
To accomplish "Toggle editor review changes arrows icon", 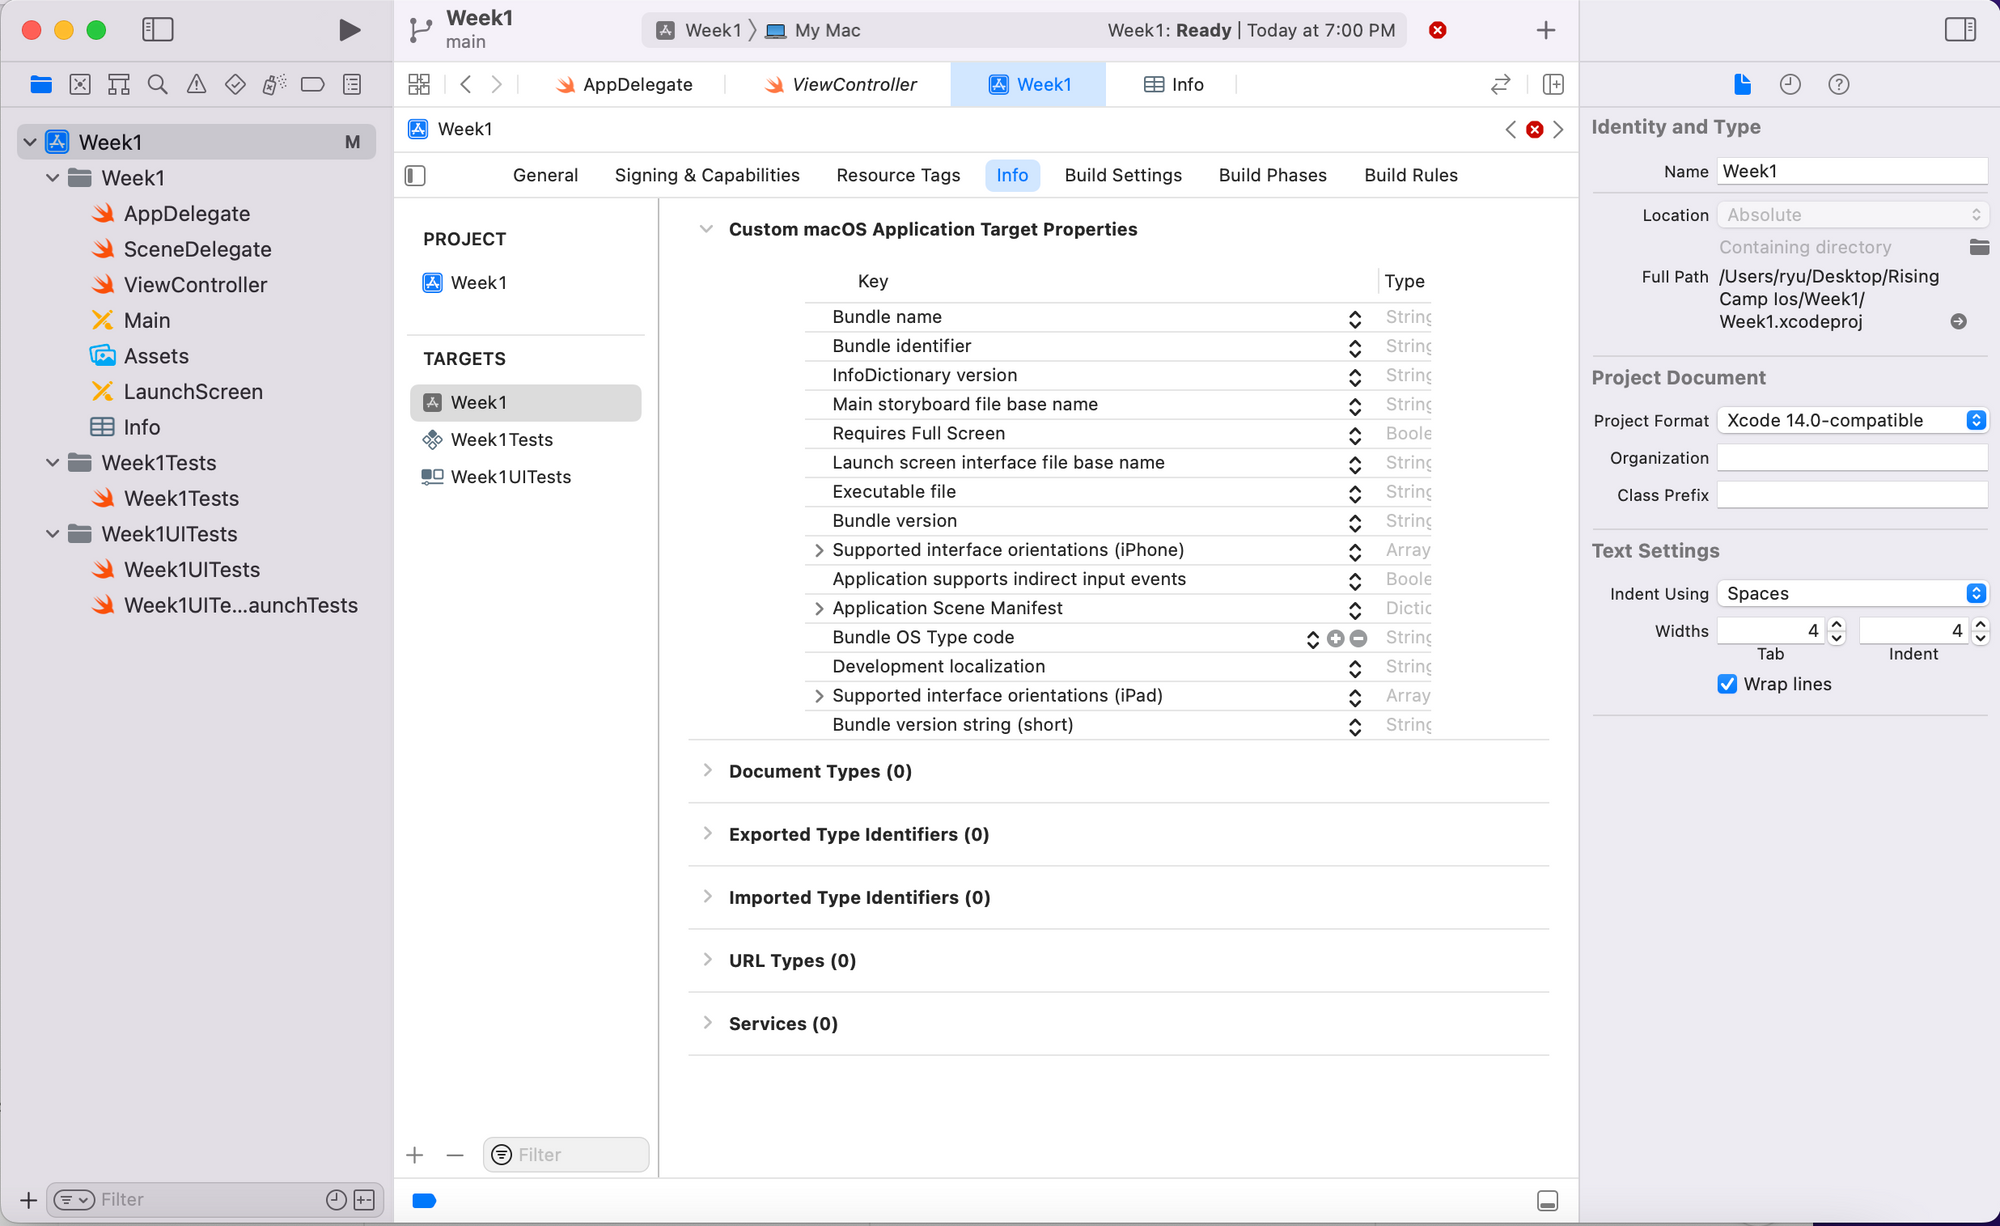I will coord(1500,84).
